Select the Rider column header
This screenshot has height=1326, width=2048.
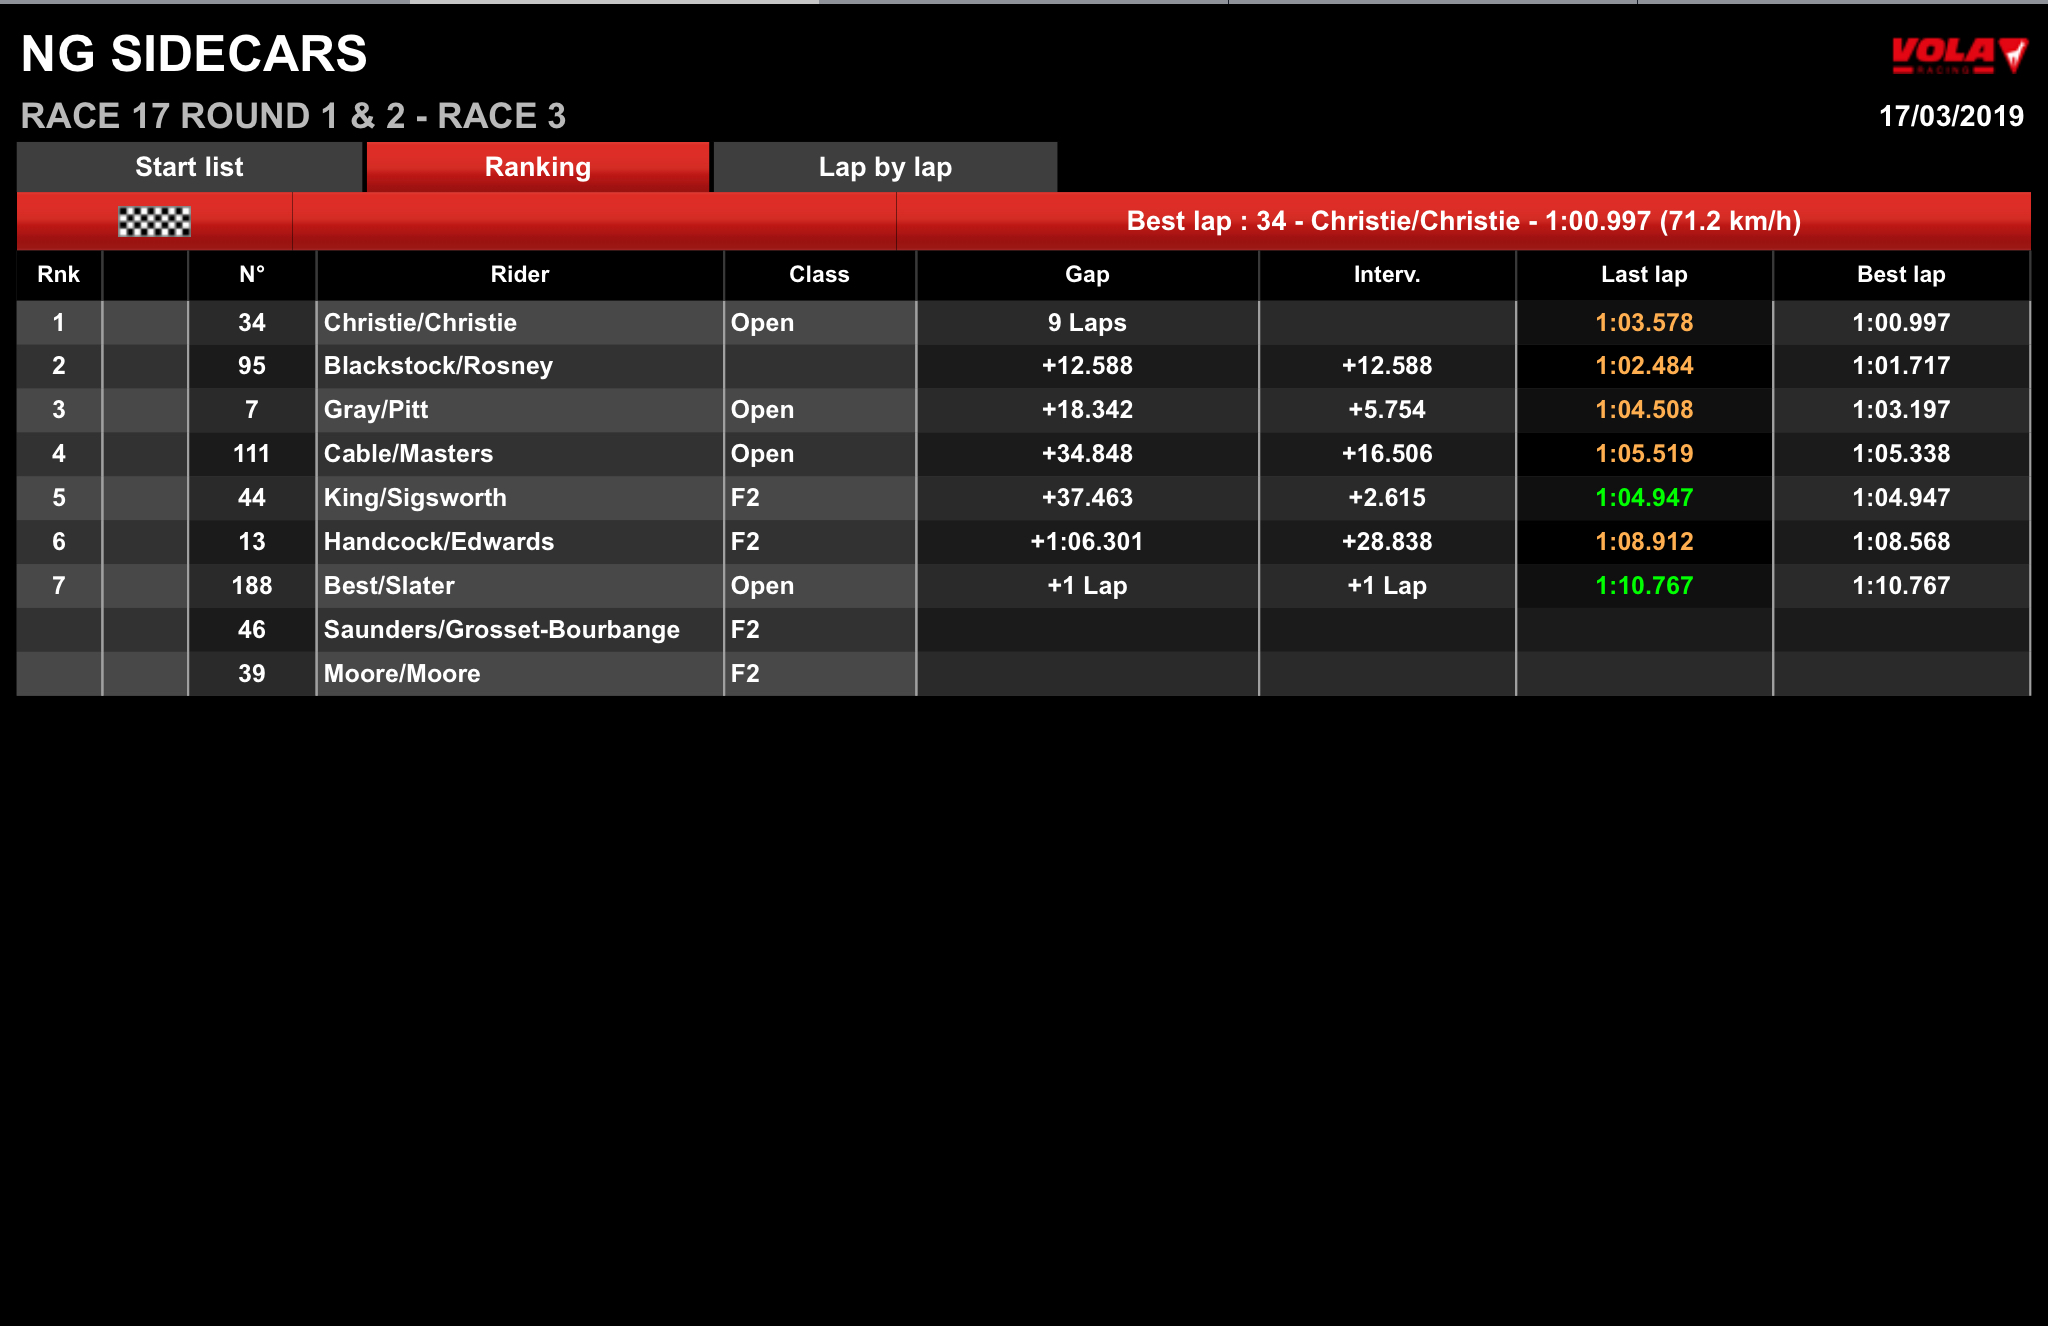pos(520,274)
